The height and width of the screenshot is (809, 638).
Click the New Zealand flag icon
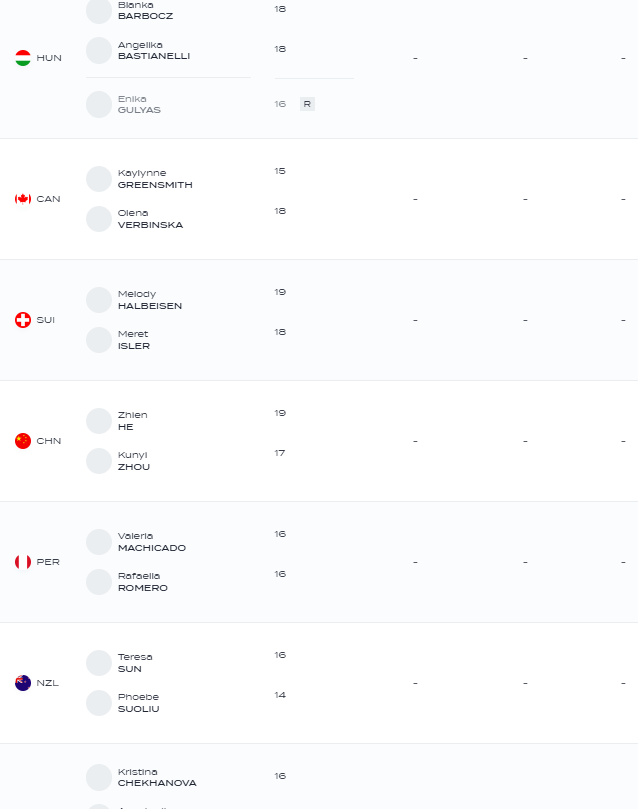pyautogui.click(x=23, y=683)
